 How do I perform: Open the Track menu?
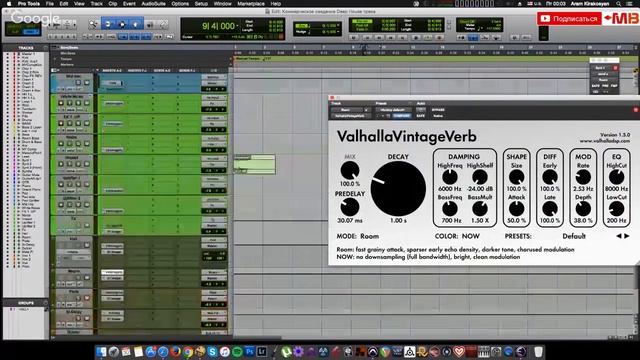[x=96, y=4]
